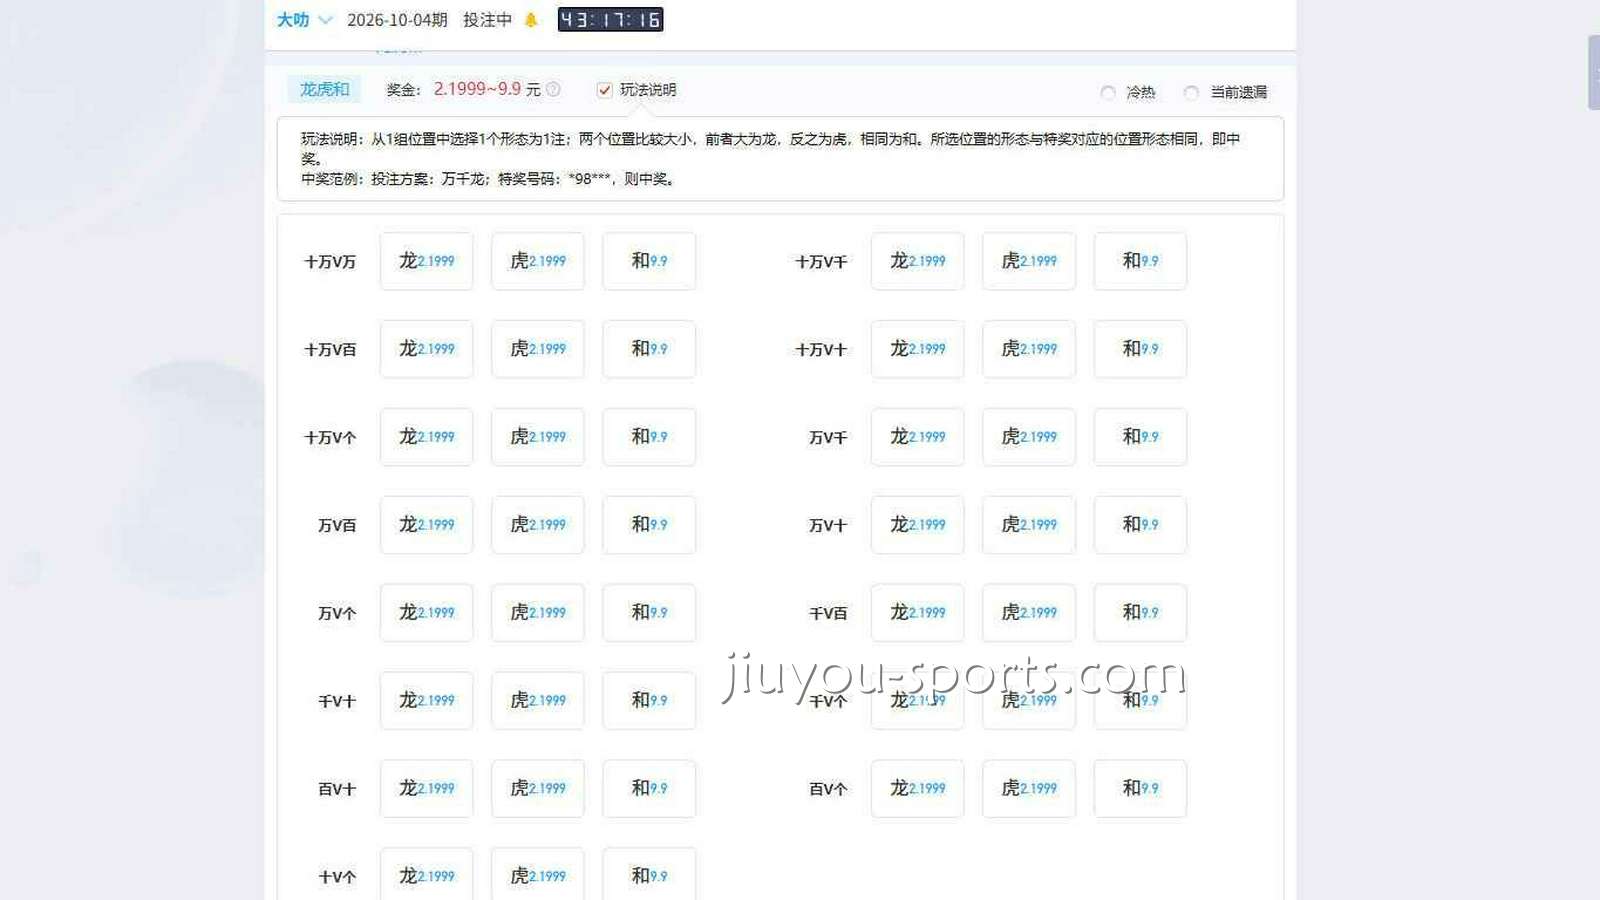Screen dimensions: 1600x900
Task: Bet 虎 for 千V百
Action: (x=1029, y=613)
